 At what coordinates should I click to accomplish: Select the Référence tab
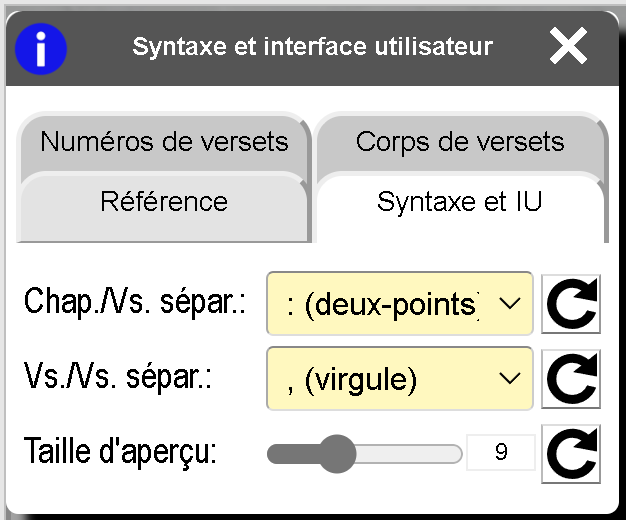pos(164,202)
